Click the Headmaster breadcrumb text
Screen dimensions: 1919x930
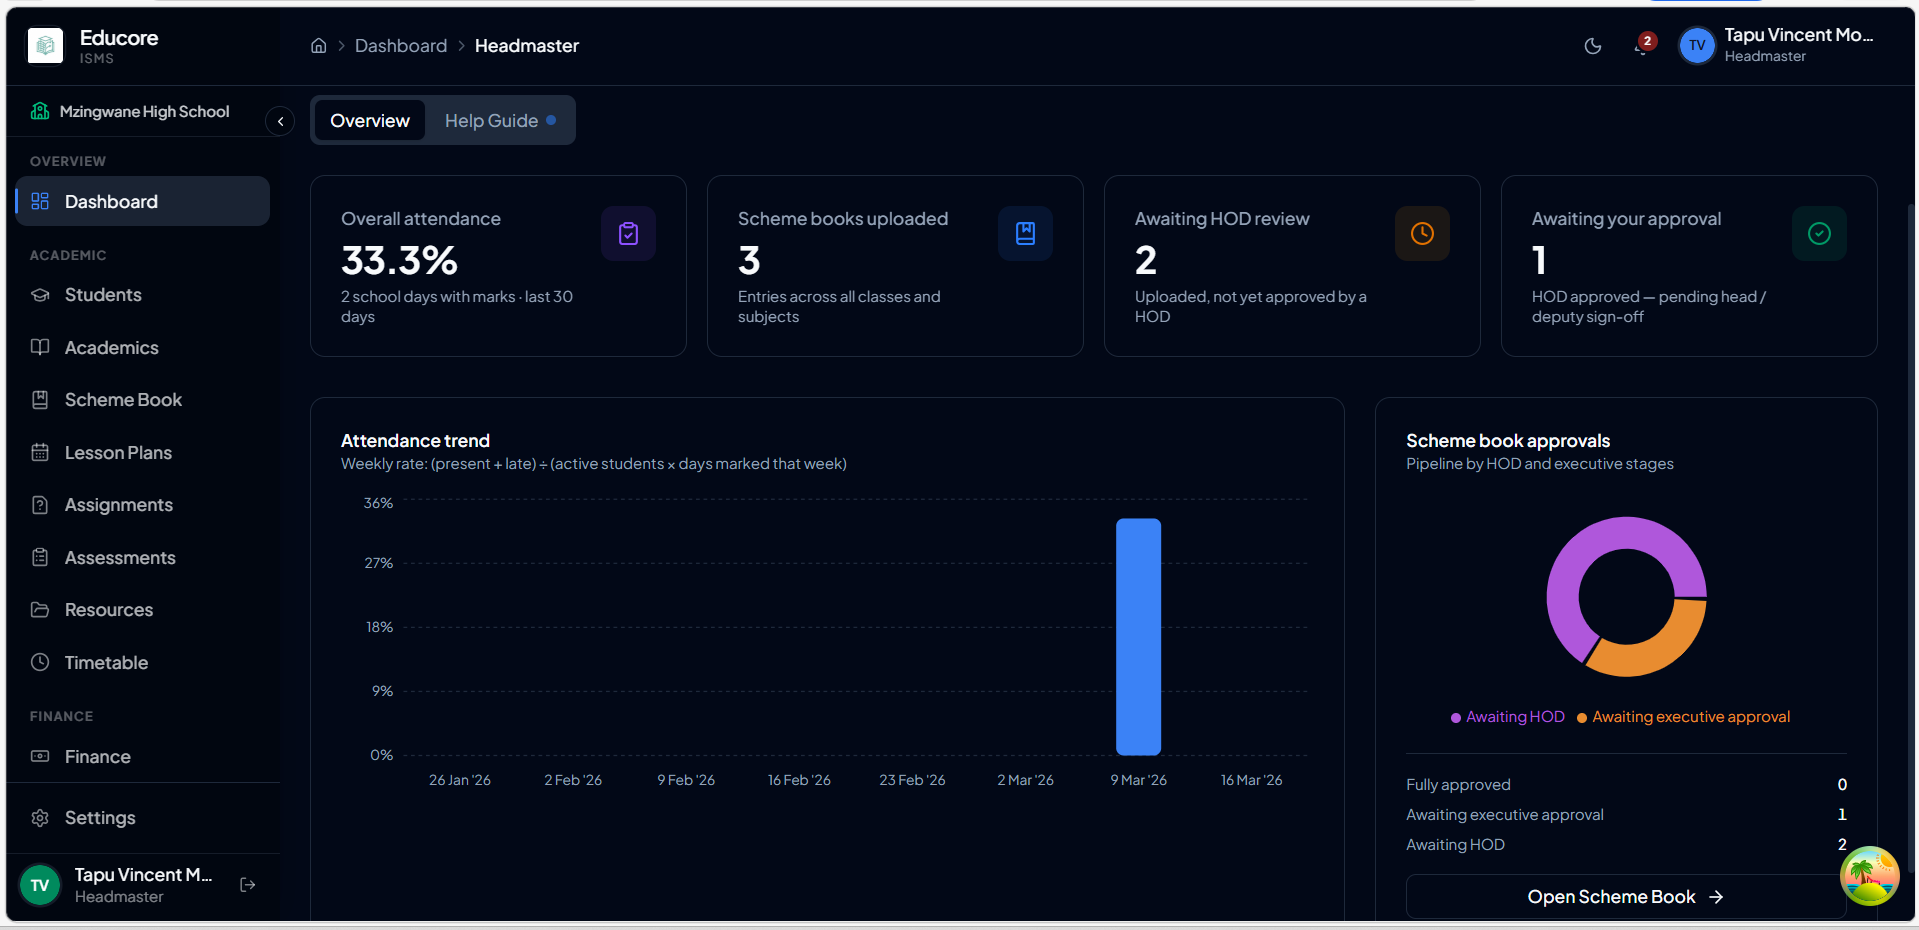pyautogui.click(x=527, y=46)
